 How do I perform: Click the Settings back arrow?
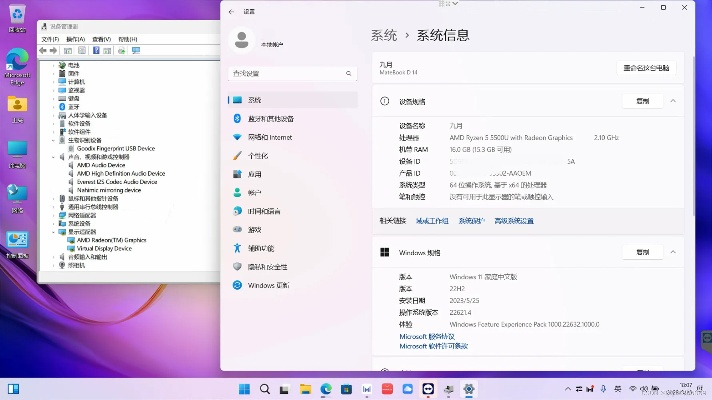[x=232, y=11]
